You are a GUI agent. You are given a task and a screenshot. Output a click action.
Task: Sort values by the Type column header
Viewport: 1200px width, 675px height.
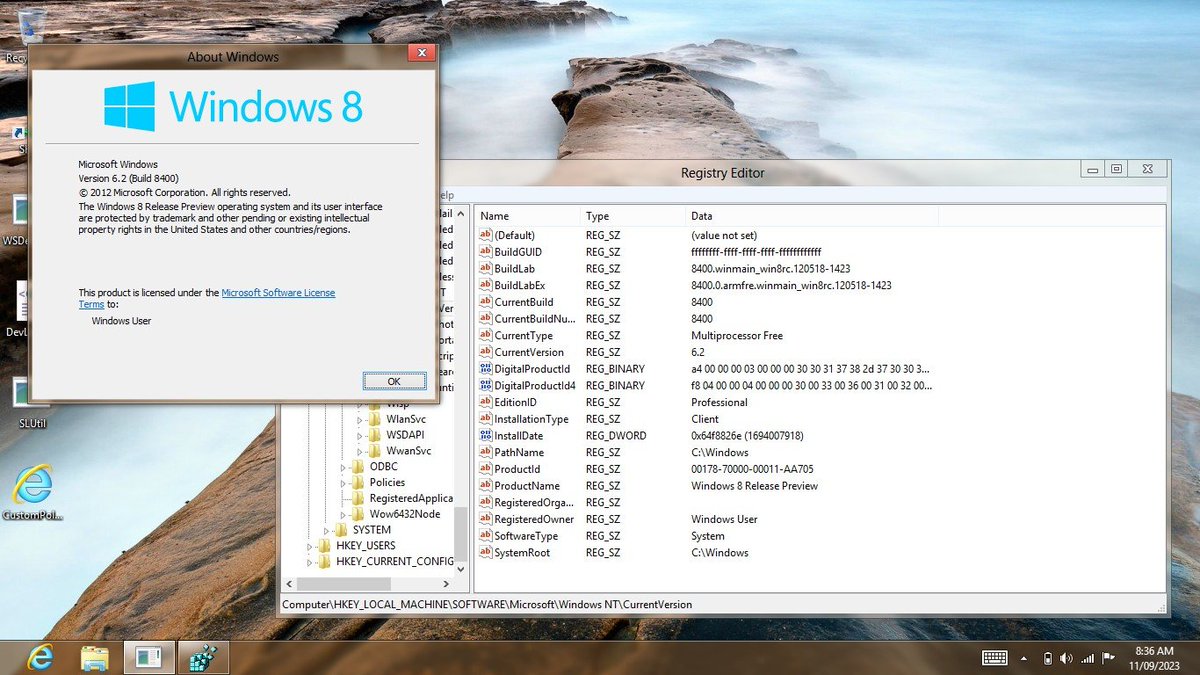click(x=634, y=216)
